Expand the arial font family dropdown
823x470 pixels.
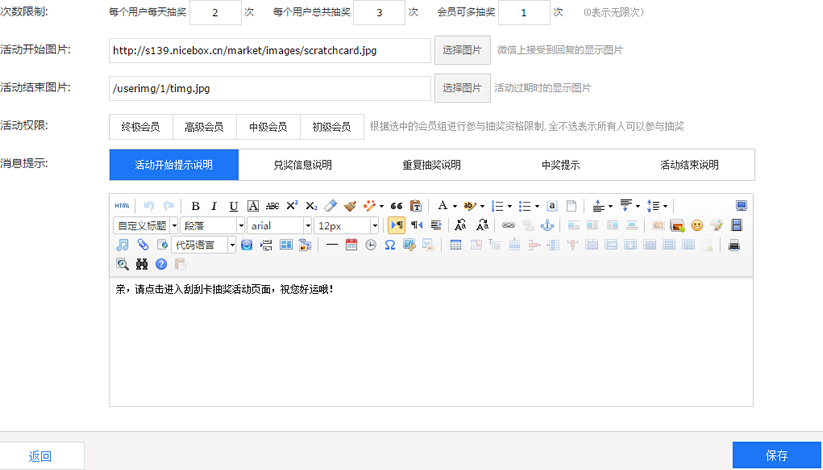[x=279, y=225]
